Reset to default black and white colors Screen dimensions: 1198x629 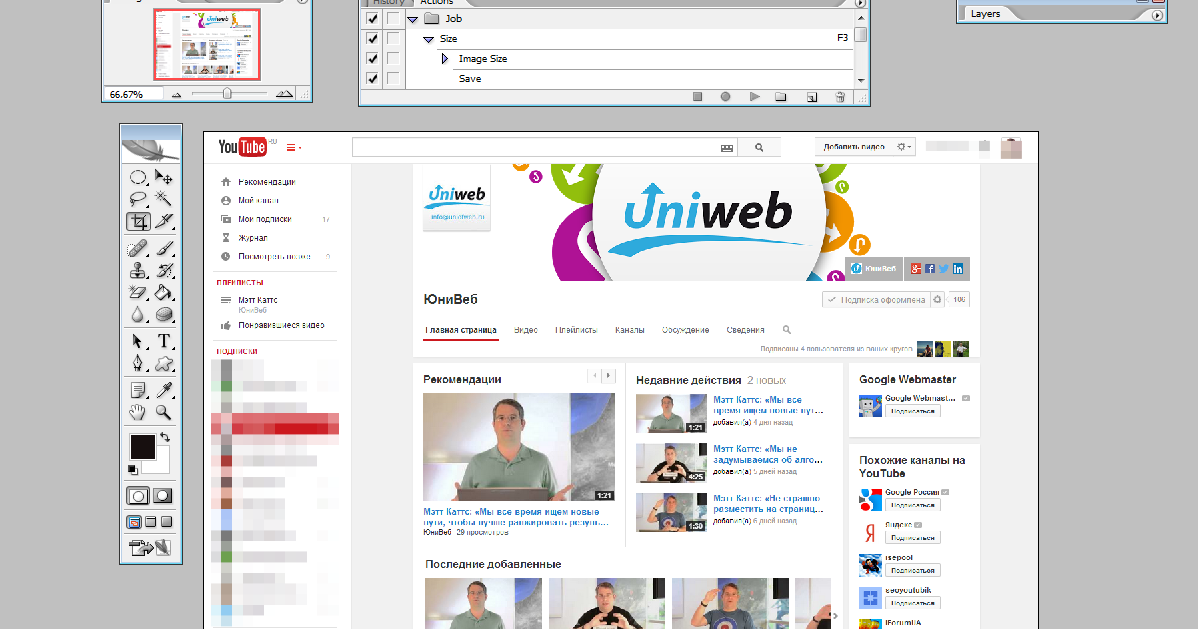coord(133,469)
